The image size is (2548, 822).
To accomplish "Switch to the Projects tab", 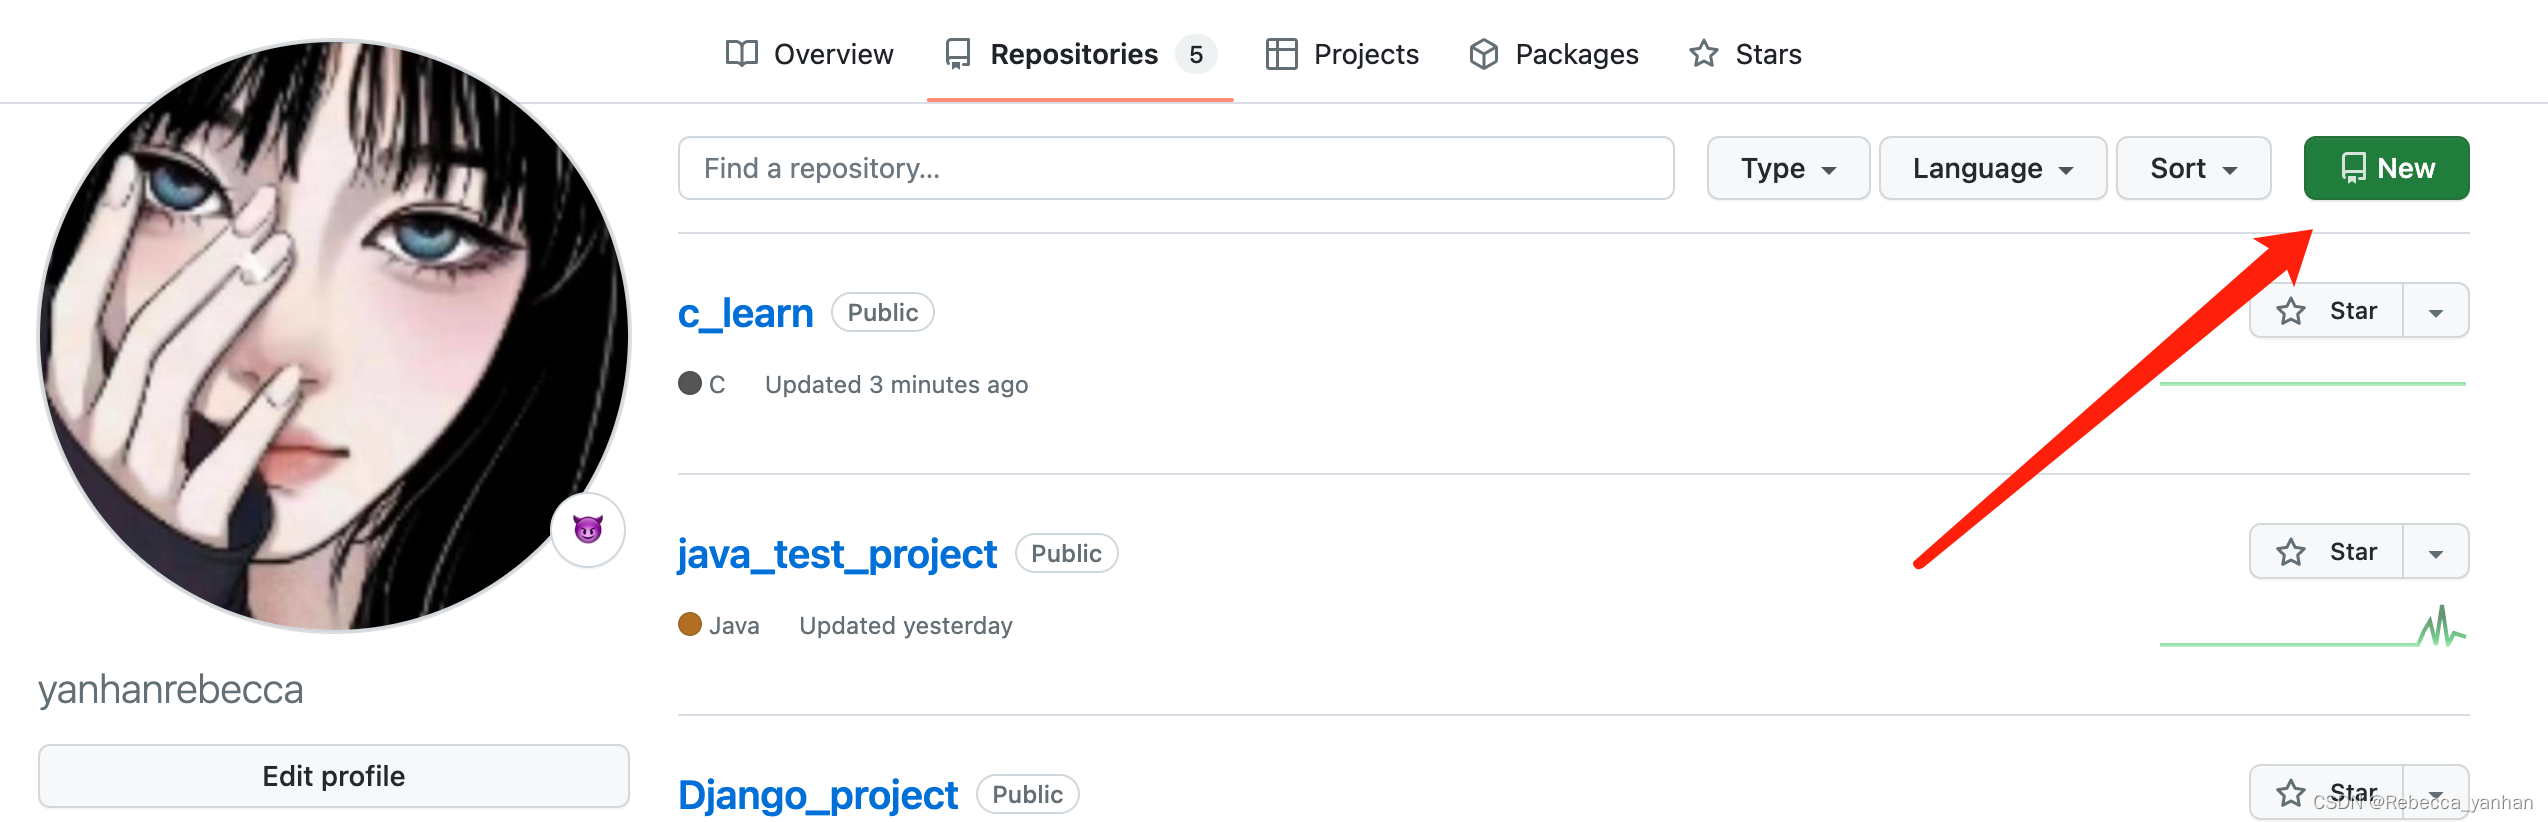I will (1342, 54).
